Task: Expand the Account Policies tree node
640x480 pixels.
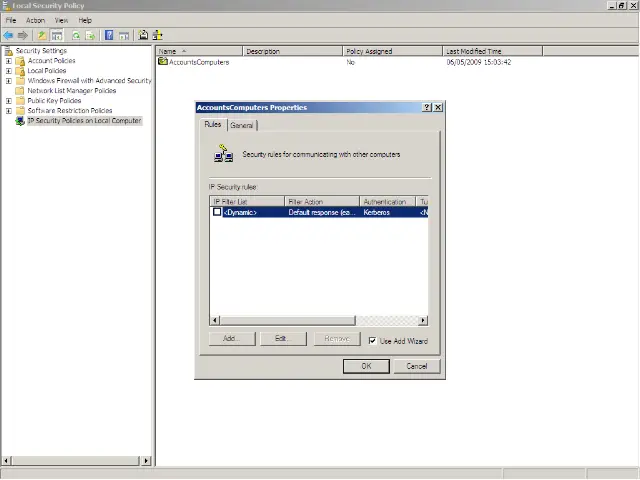Action: coord(9,61)
